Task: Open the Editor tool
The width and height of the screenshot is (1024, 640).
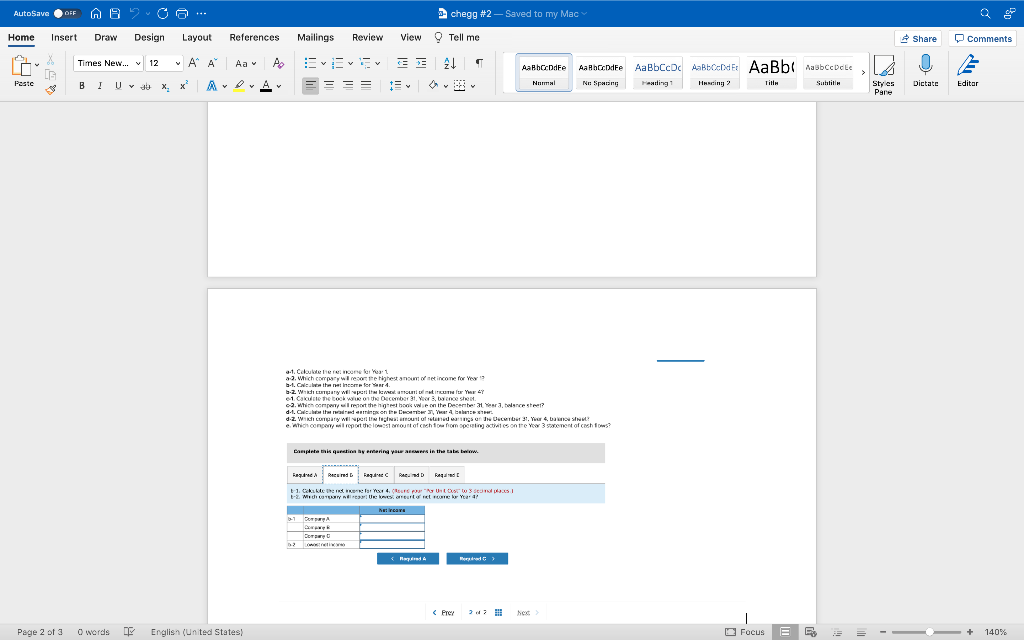Action: (968, 71)
